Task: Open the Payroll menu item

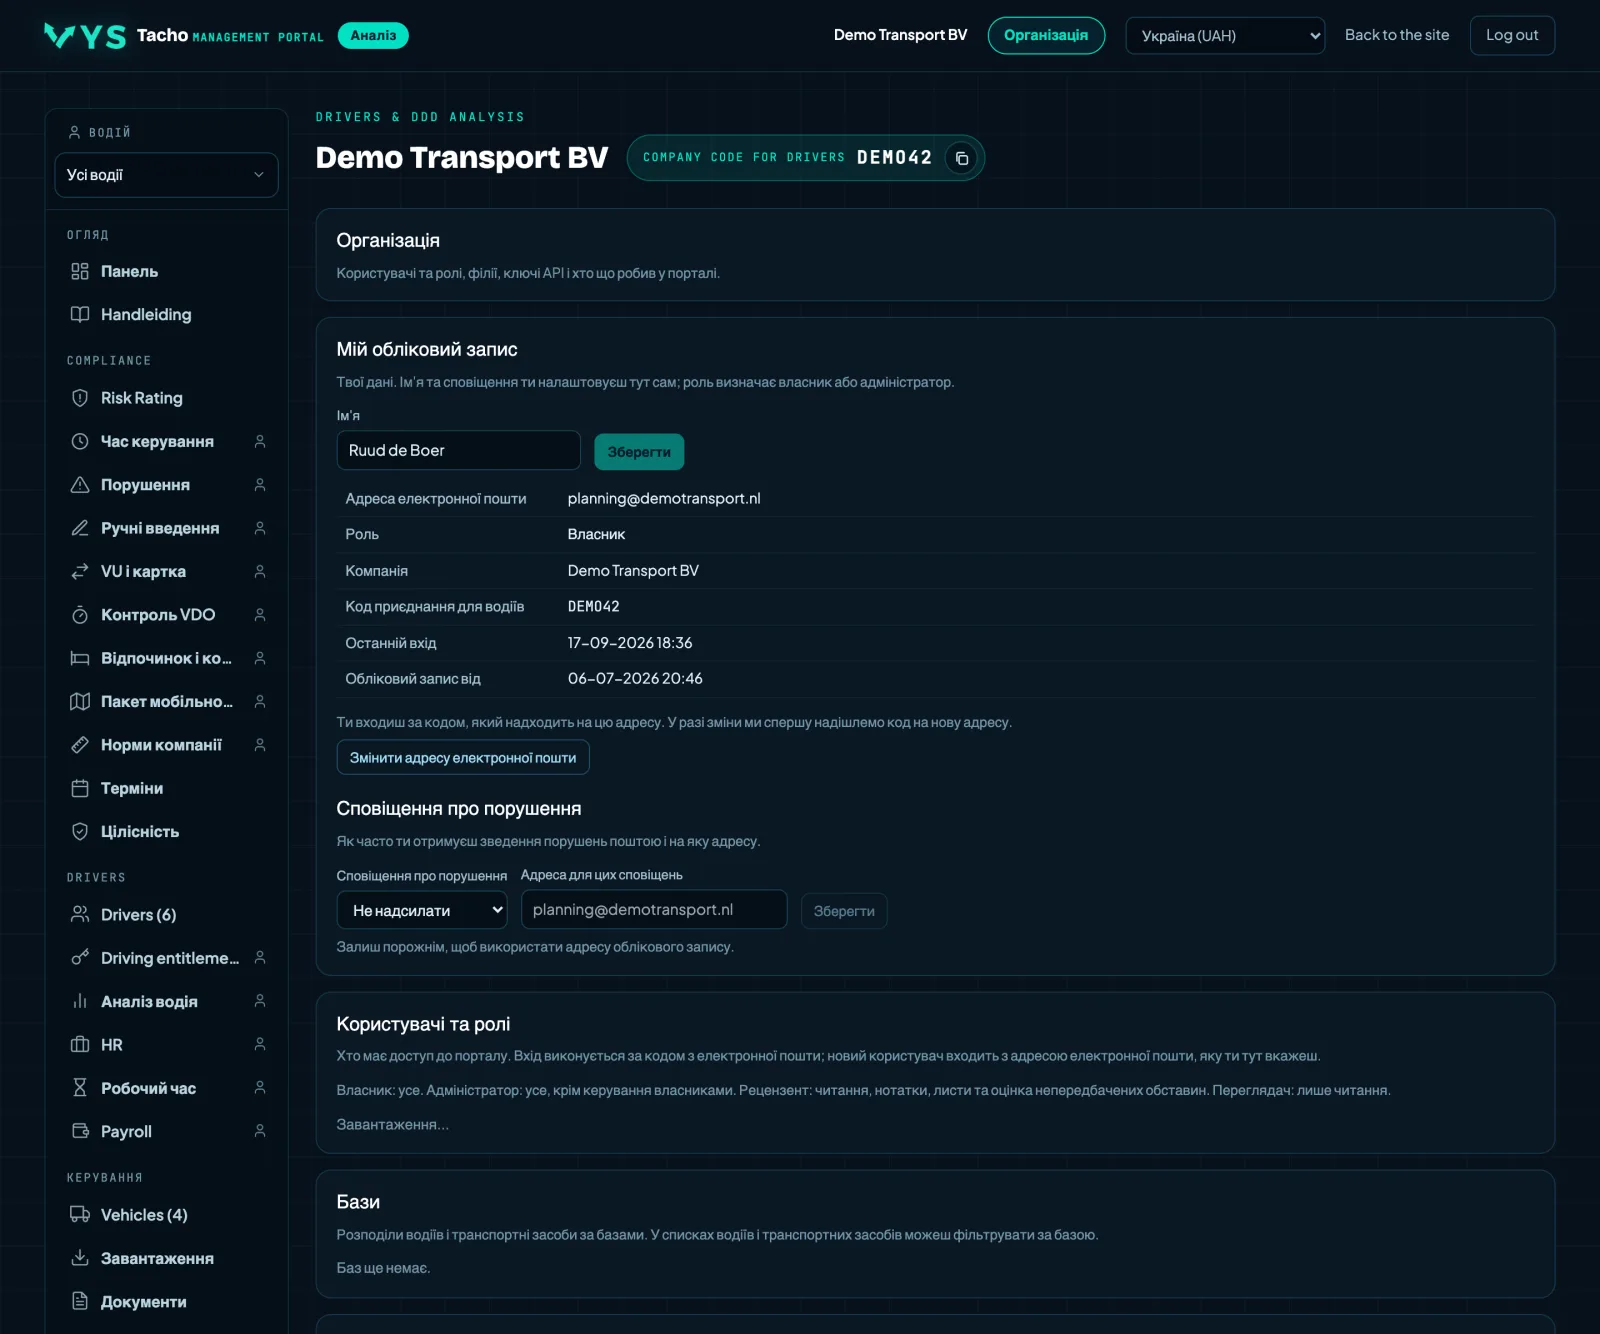Action: click(126, 1131)
